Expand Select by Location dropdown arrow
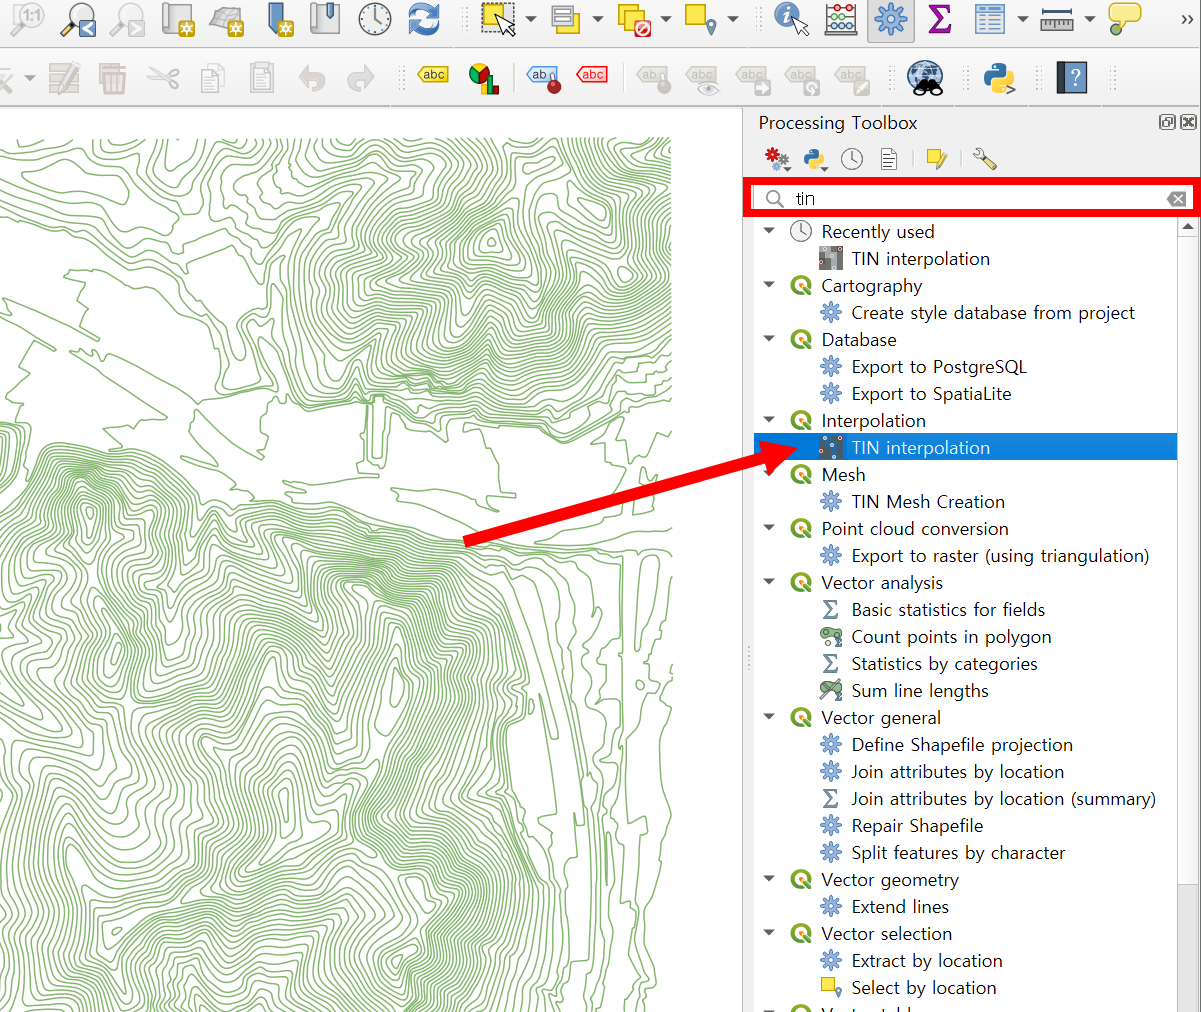This screenshot has width=1201, height=1012. pyautogui.click(x=733, y=19)
